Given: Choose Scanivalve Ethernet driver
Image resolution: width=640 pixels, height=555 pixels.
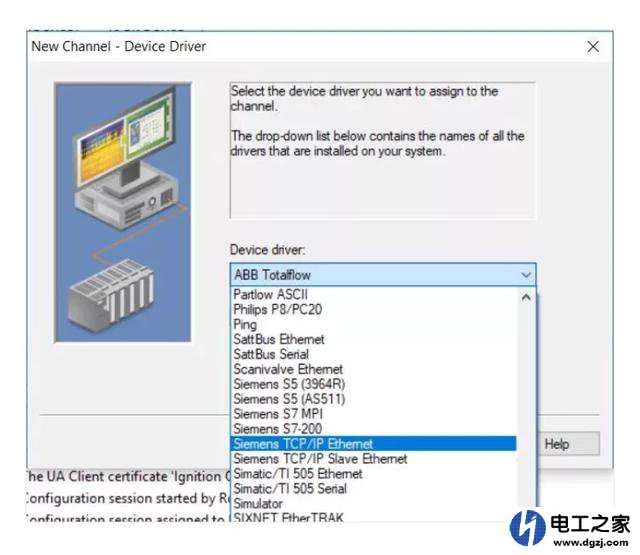Looking at the screenshot, I should tap(373, 369).
